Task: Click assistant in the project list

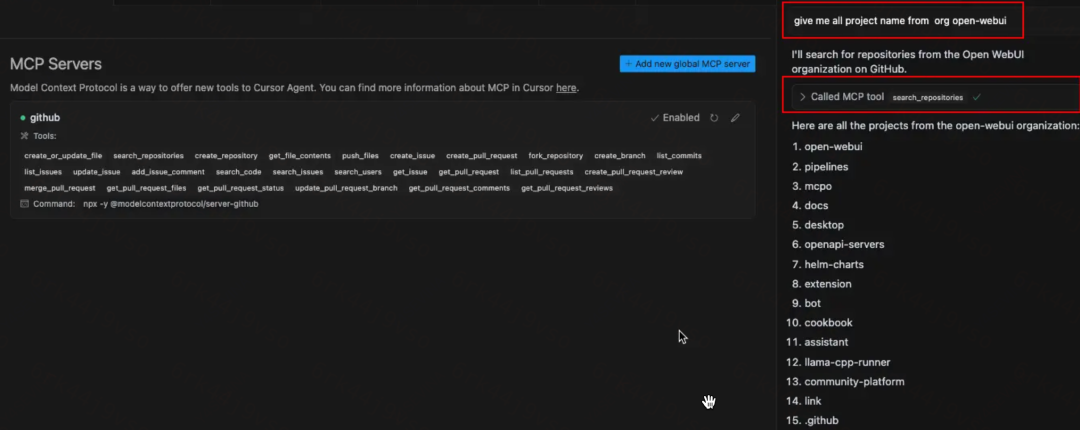Action: 827,342
